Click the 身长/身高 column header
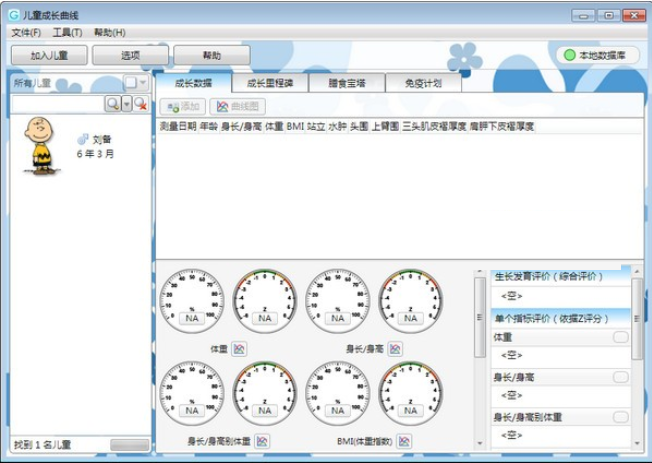Image resolution: width=652 pixels, height=463 pixels. (241, 126)
